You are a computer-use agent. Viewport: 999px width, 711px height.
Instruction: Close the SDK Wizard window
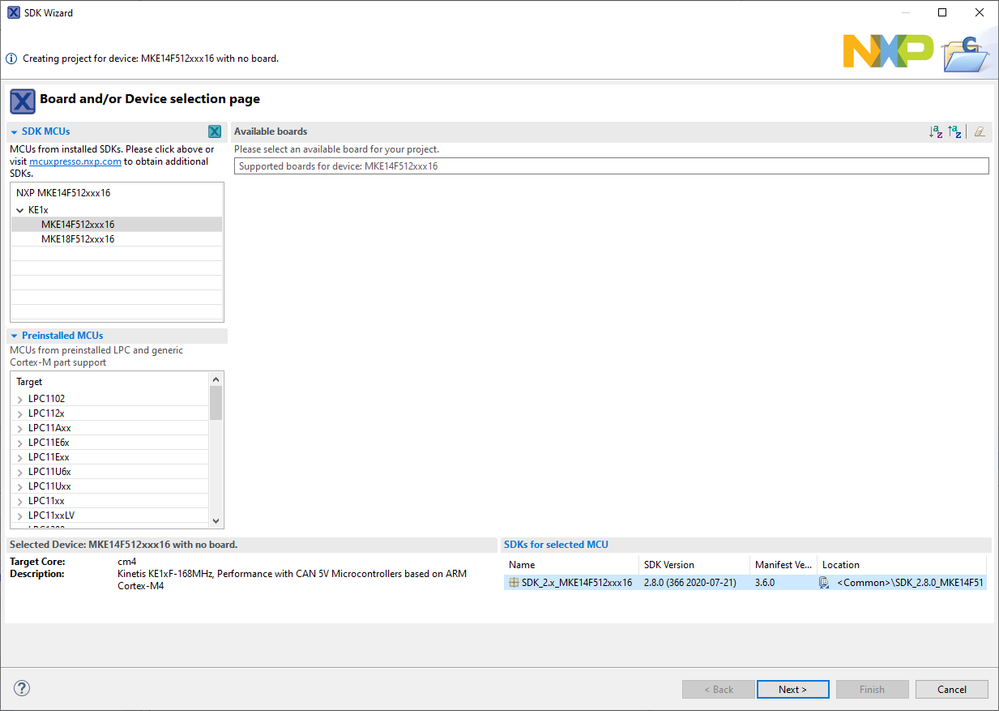[979, 13]
